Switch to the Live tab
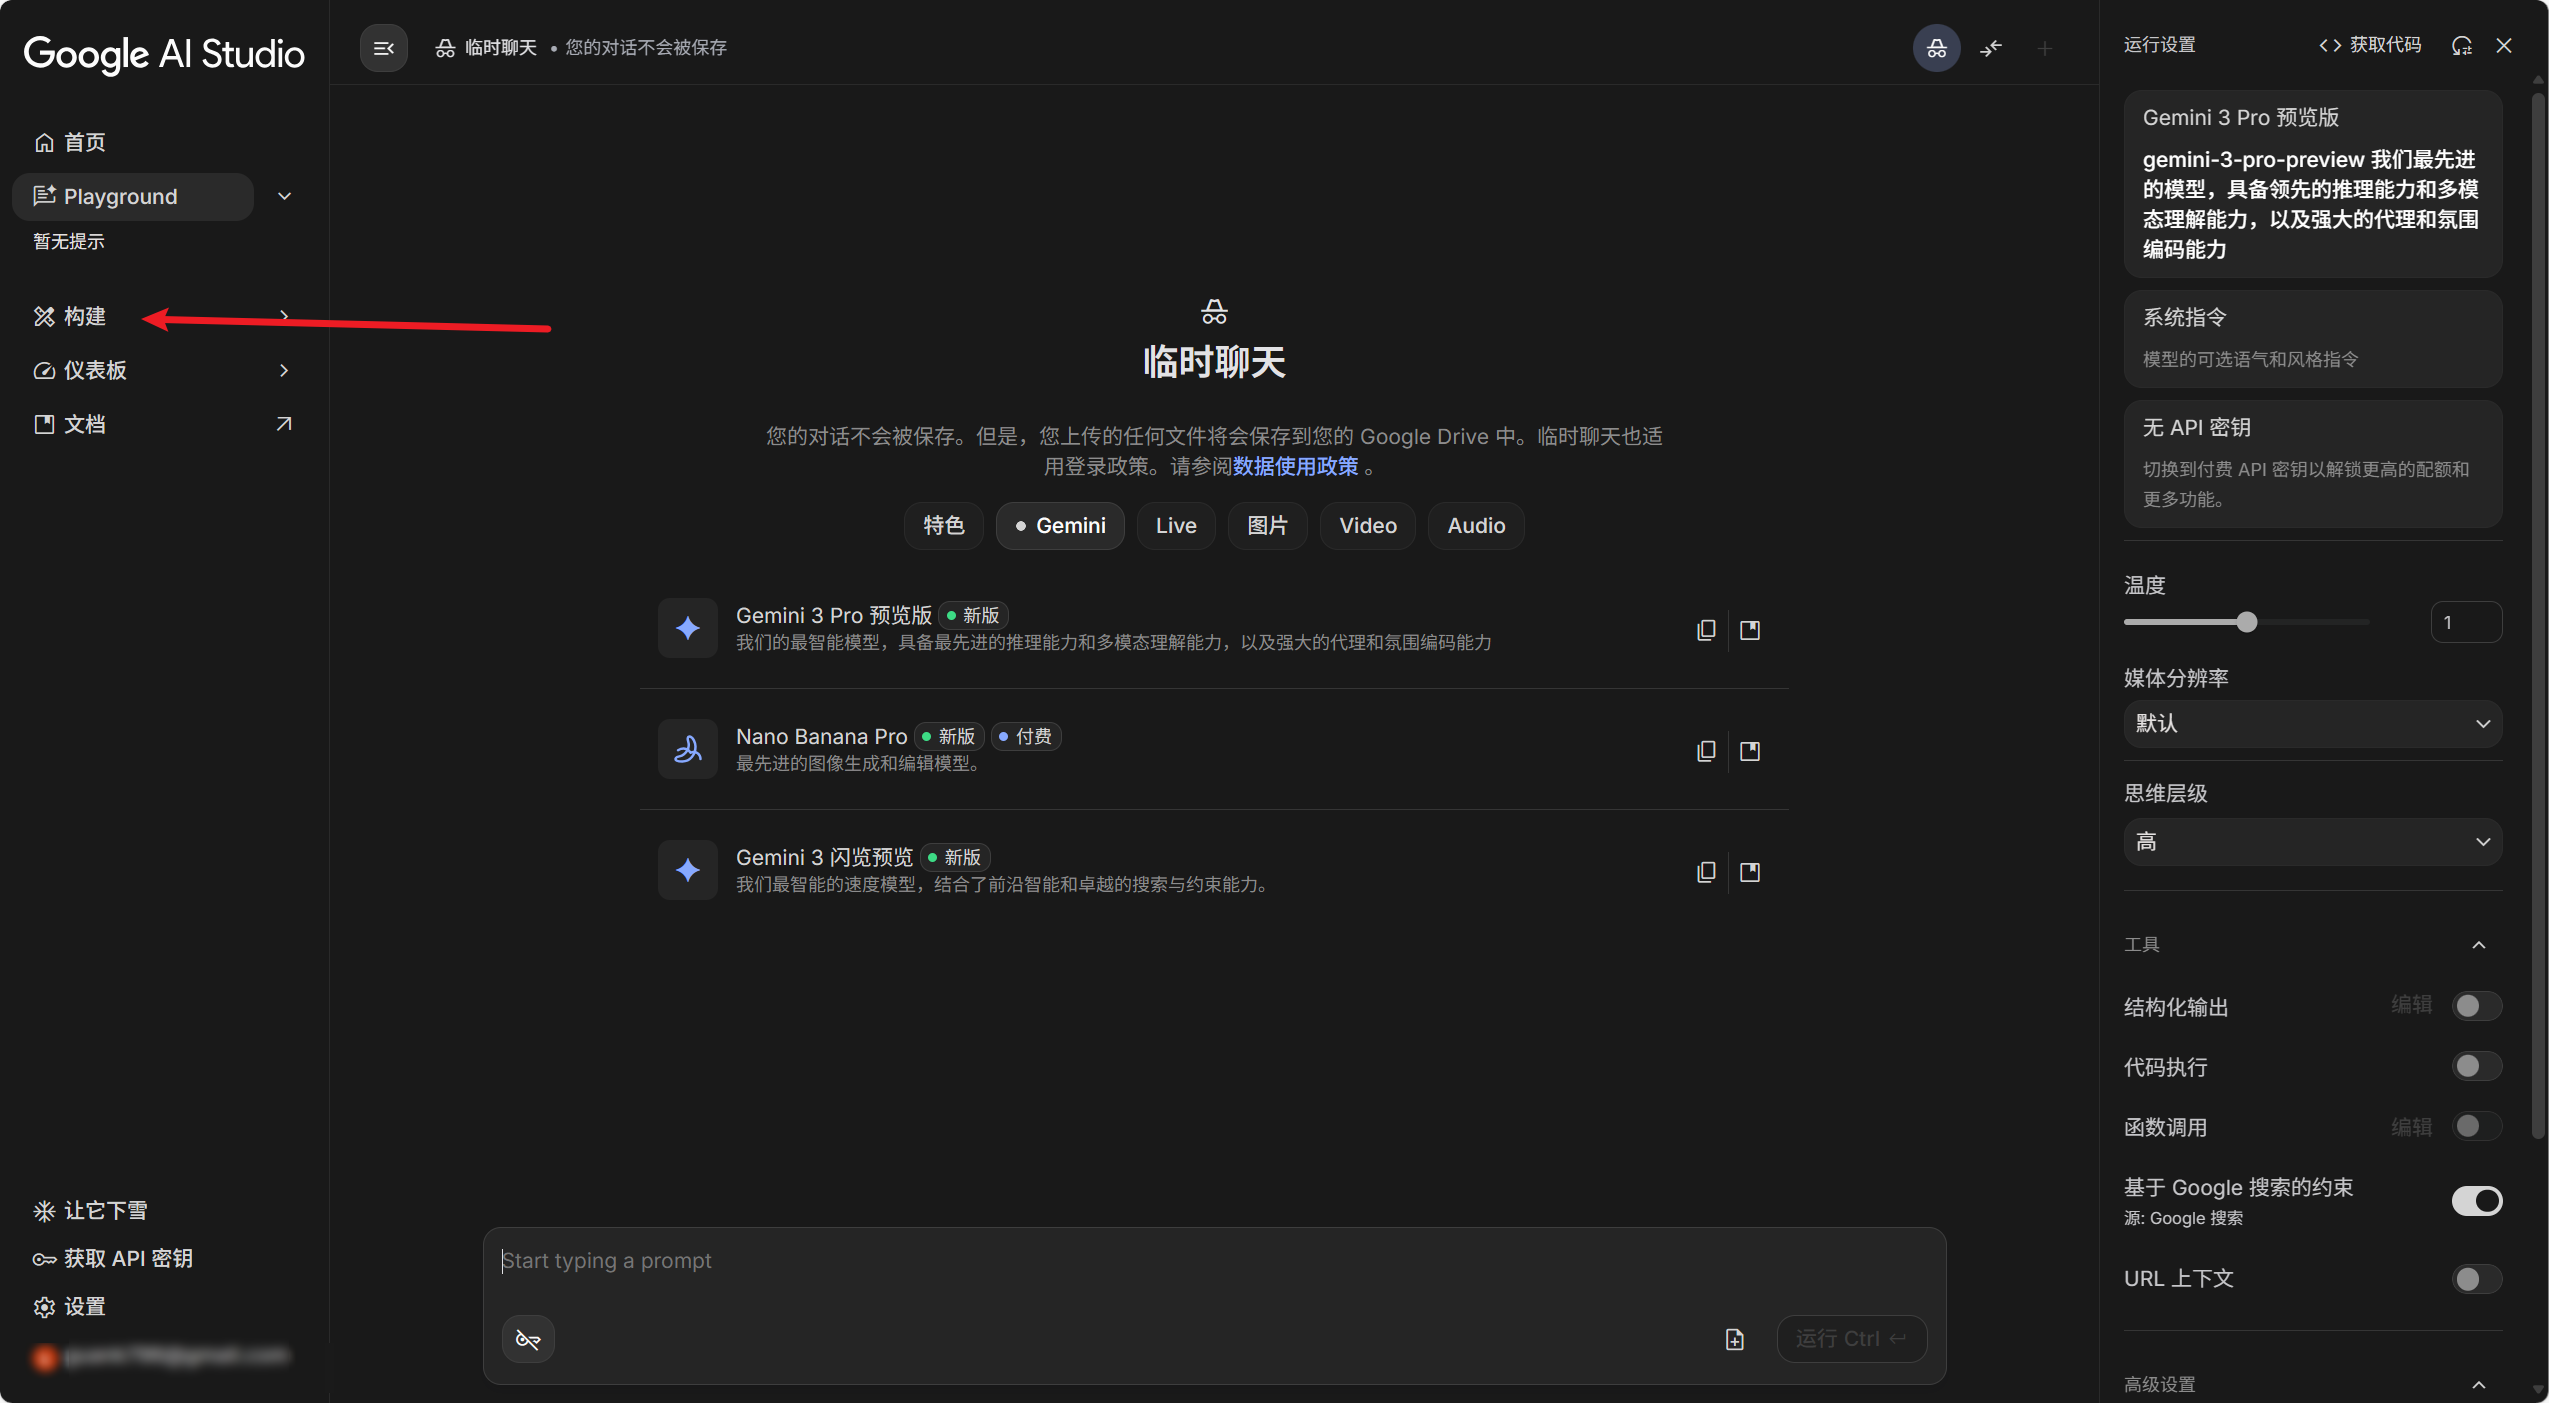This screenshot has width=2549, height=1403. [1175, 525]
